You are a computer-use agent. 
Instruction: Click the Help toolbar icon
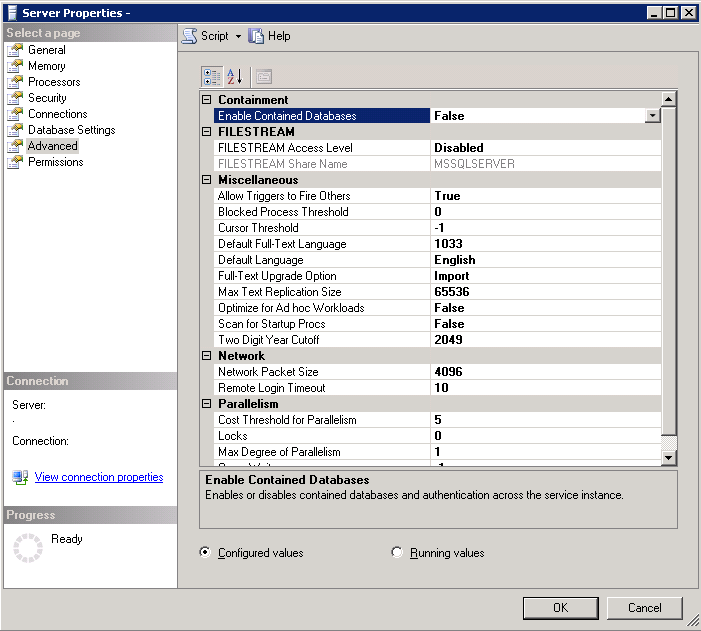click(x=257, y=35)
